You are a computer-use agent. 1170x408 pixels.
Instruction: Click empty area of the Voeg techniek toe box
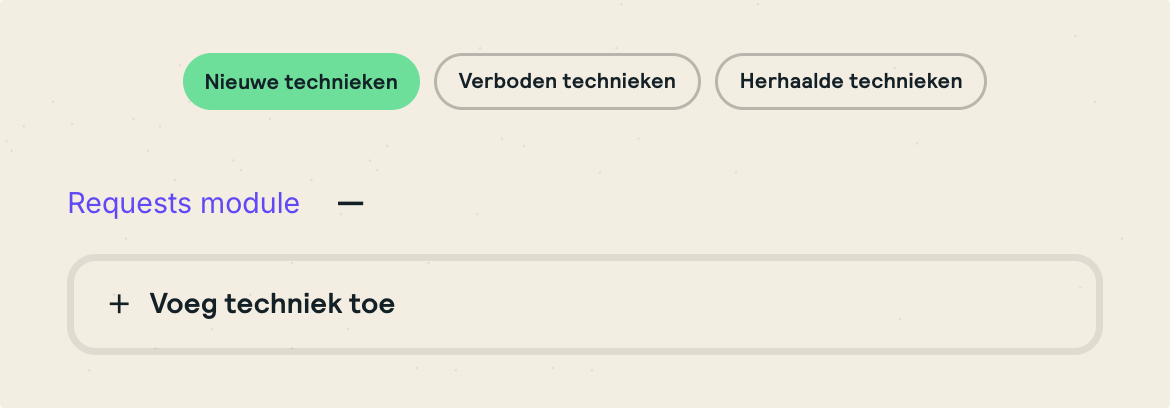tap(750, 304)
